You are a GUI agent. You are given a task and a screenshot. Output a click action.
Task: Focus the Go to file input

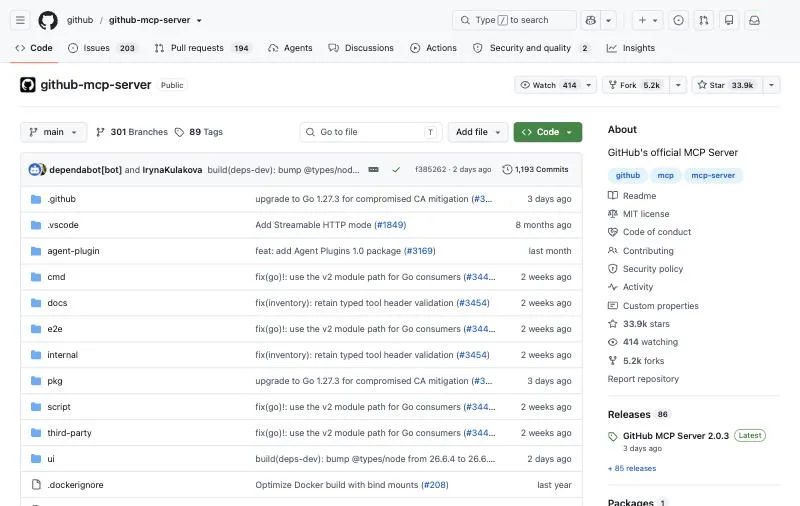pos(371,132)
